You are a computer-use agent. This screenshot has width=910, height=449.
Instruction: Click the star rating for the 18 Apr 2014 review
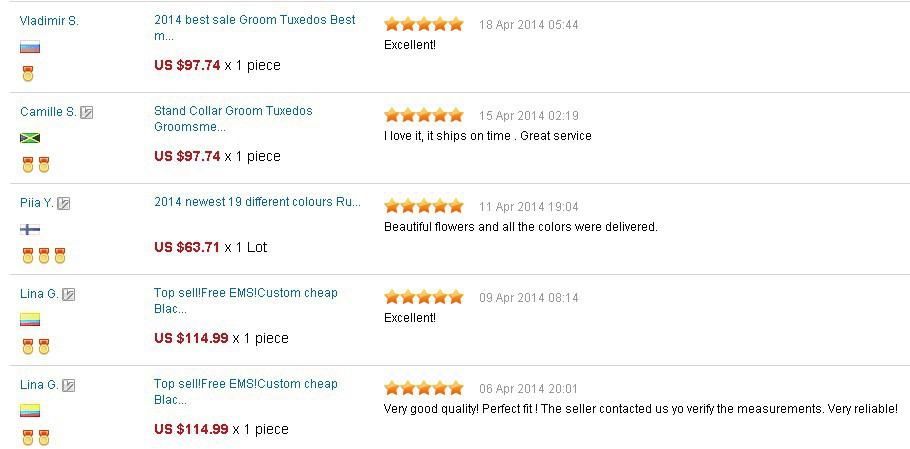click(x=424, y=24)
